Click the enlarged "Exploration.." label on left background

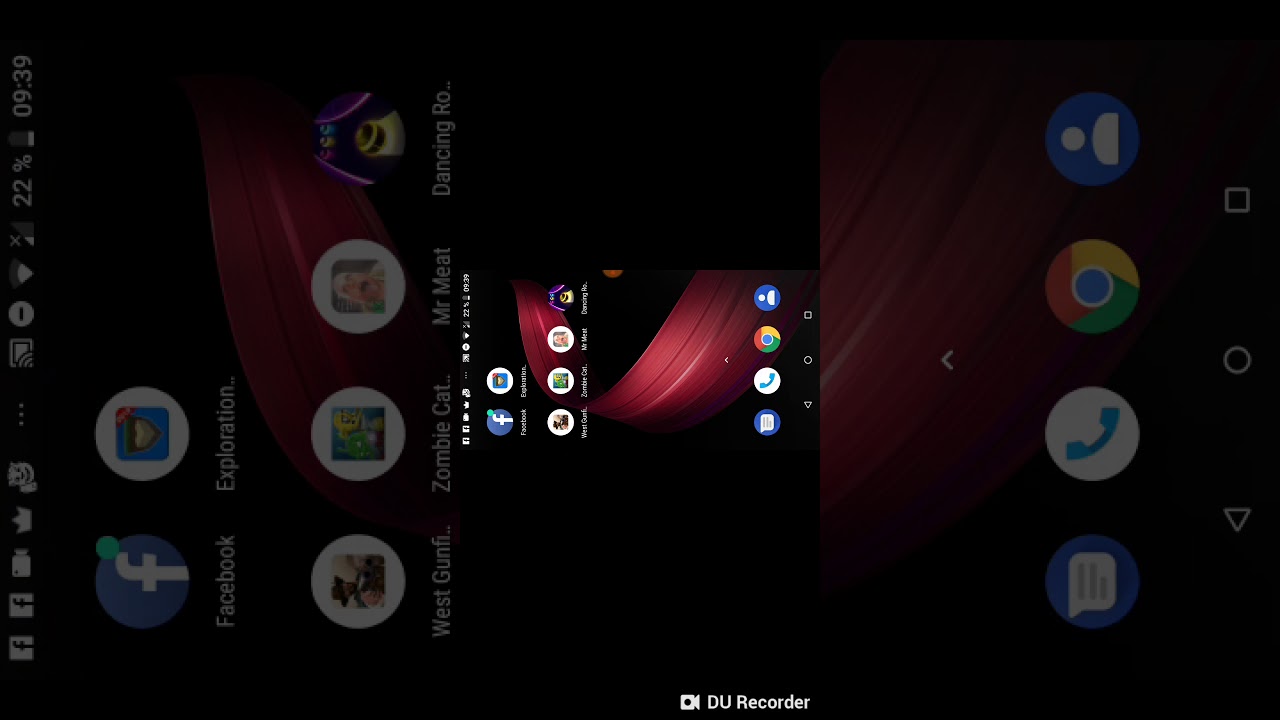click(x=226, y=434)
